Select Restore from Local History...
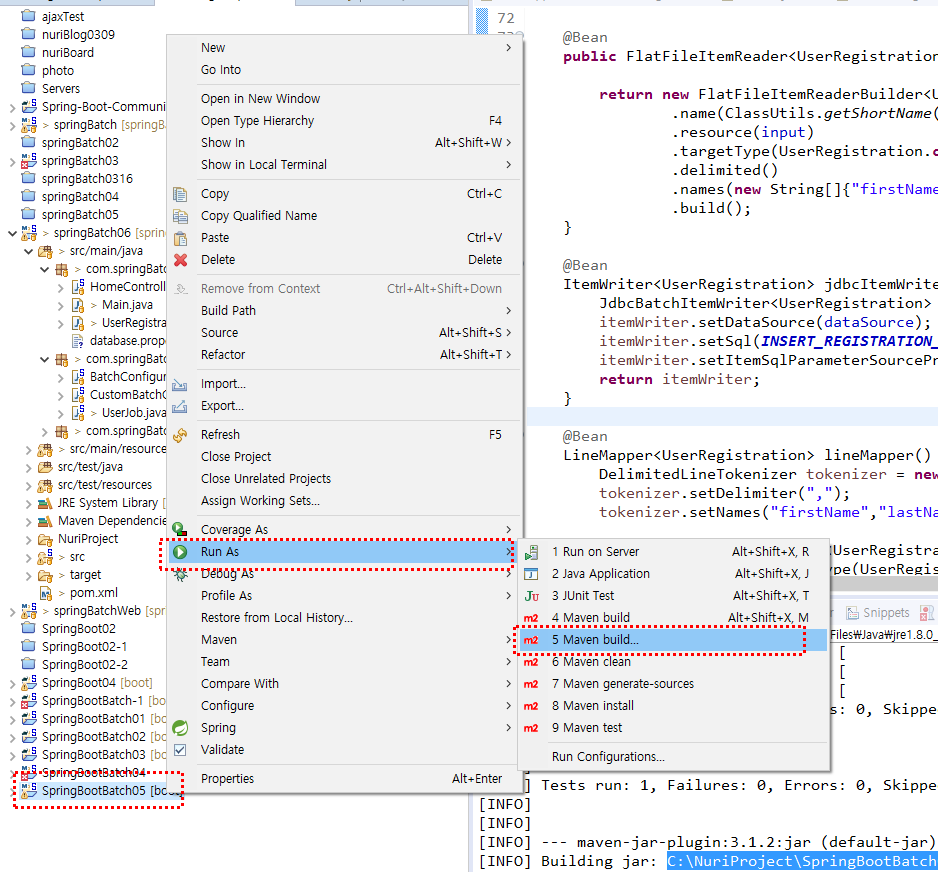The image size is (938, 872). (343, 618)
